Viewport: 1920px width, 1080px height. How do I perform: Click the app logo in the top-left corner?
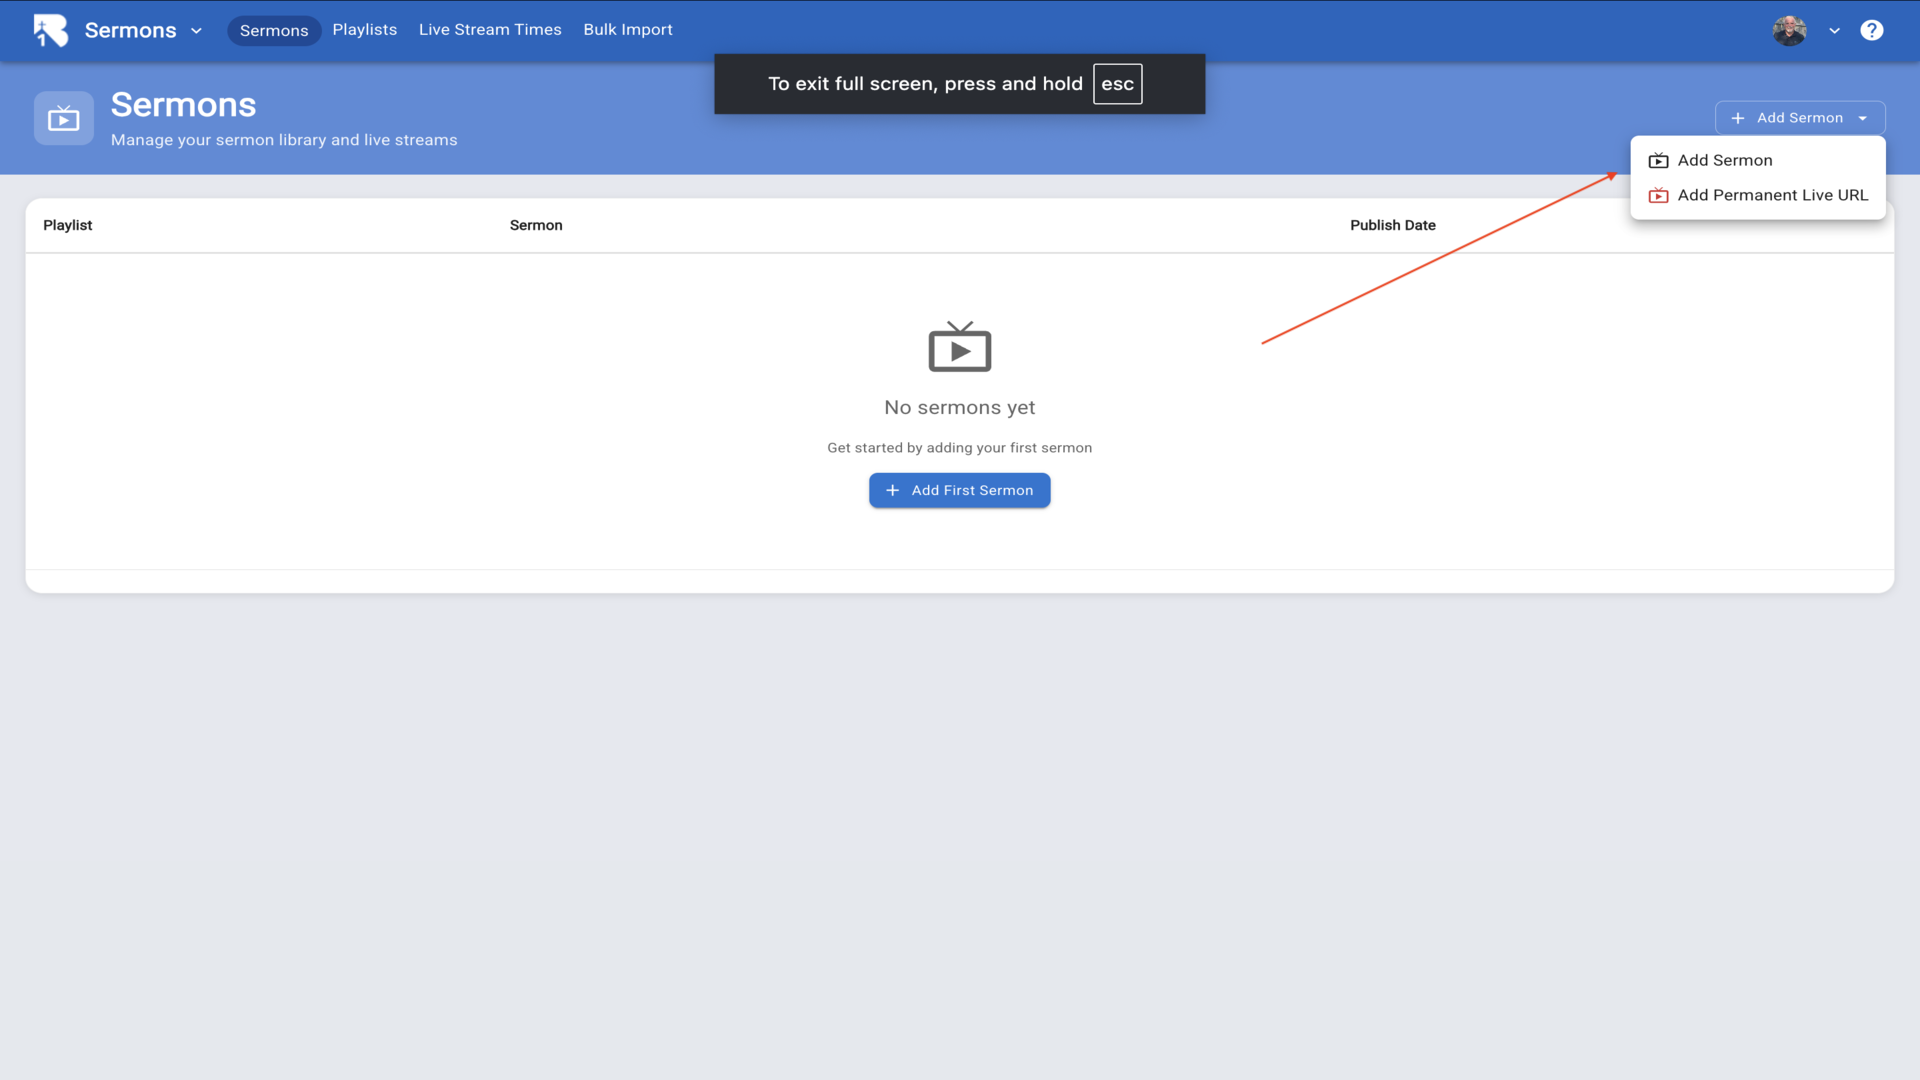click(50, 30)
